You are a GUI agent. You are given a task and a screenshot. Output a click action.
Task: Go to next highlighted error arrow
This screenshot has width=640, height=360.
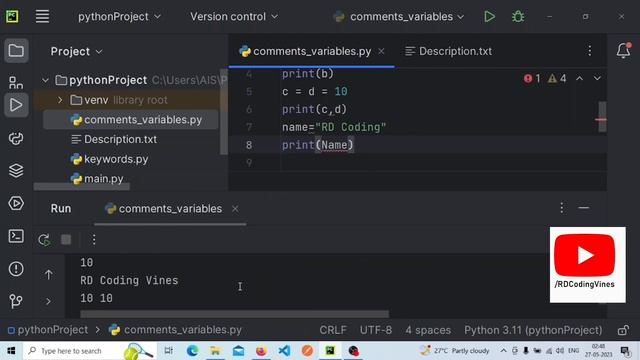(597, 78)
